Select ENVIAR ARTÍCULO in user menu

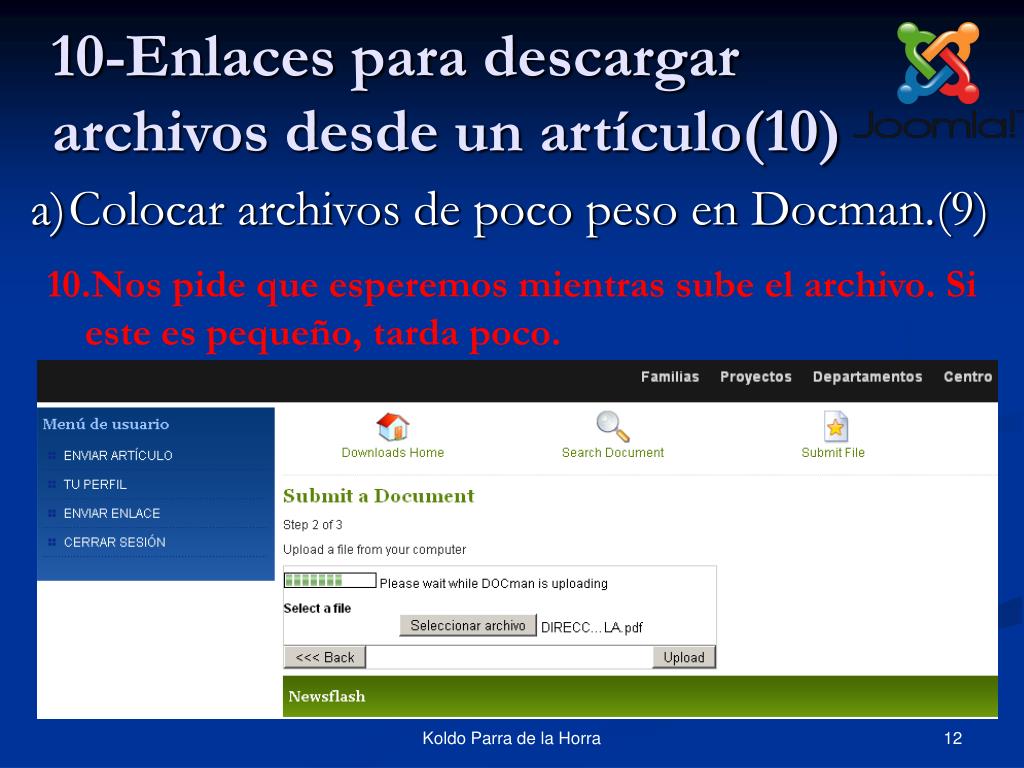pos(118,455)
